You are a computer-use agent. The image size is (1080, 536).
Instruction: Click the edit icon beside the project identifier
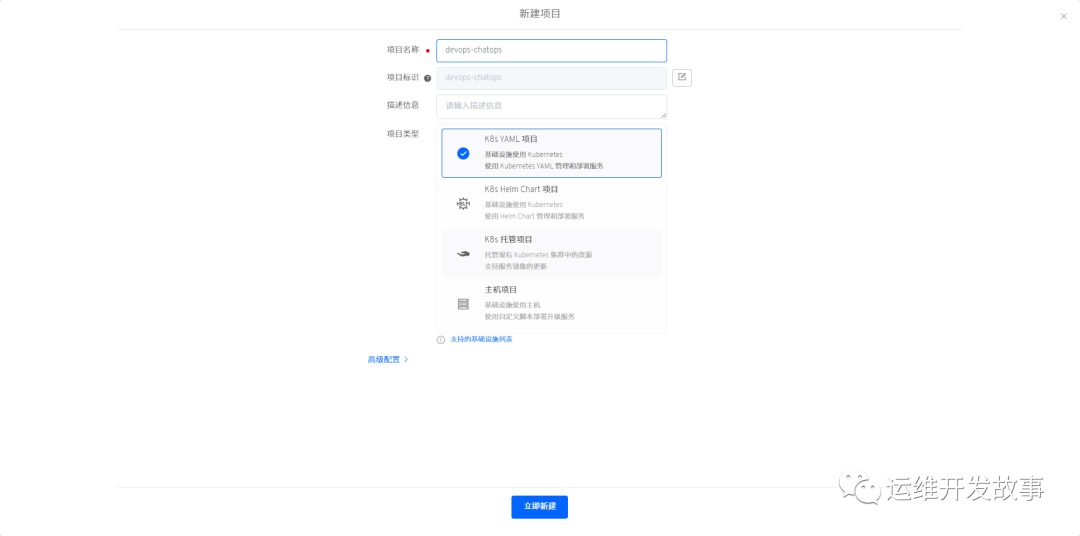682,77
